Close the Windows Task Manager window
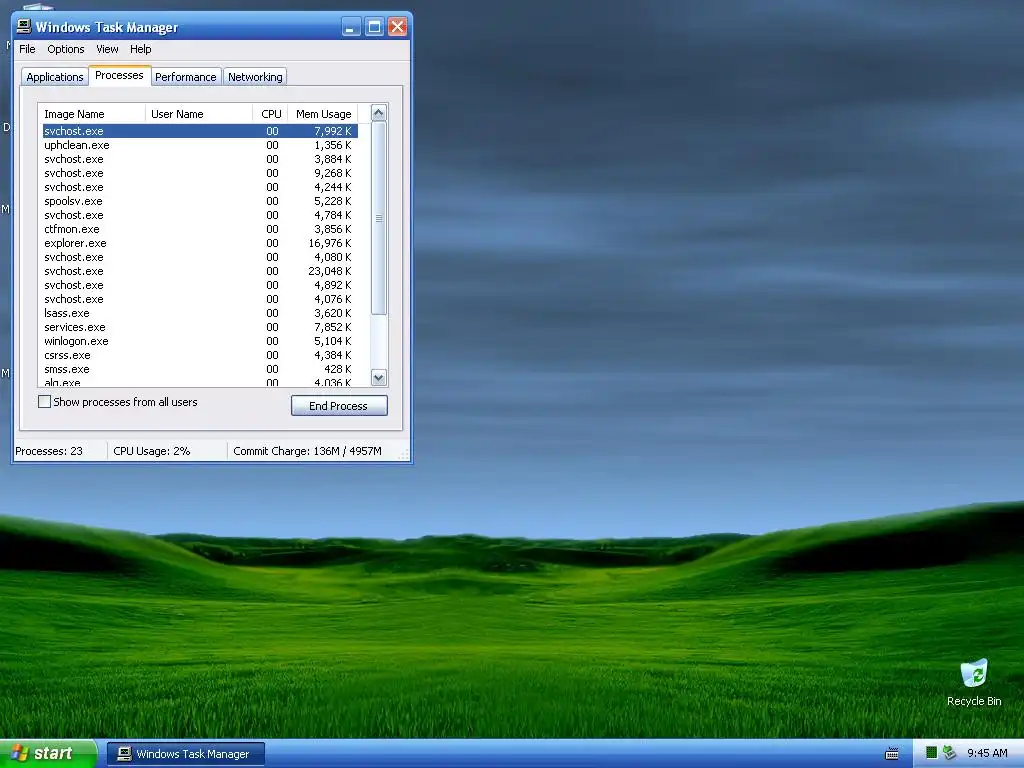 [x=397, y=27]
